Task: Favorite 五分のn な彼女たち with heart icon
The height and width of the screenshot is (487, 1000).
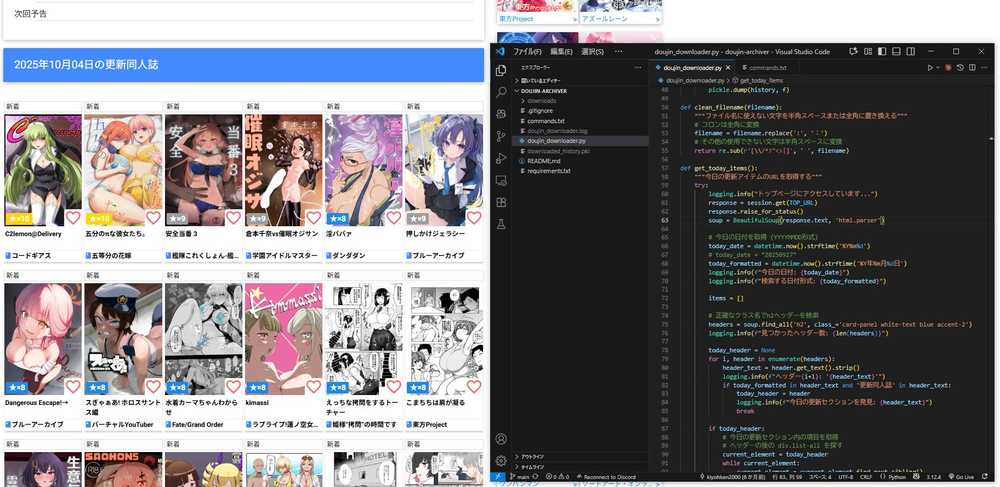Action: (x=153, y=218)
